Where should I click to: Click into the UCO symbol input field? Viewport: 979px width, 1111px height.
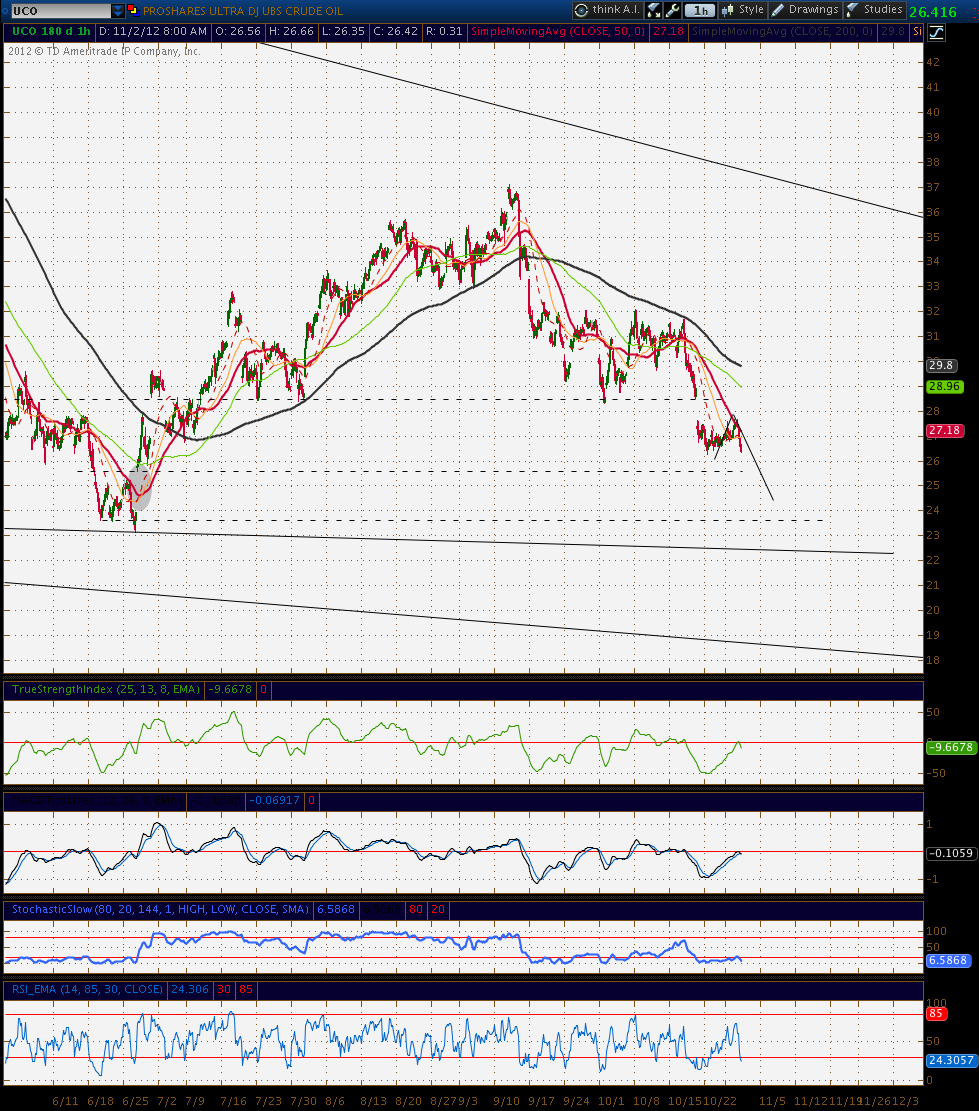click(x=61, y=11)
